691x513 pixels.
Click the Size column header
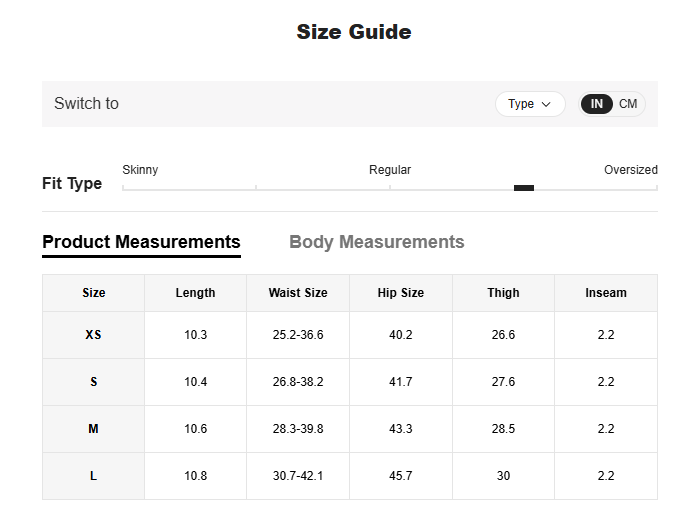94,293
